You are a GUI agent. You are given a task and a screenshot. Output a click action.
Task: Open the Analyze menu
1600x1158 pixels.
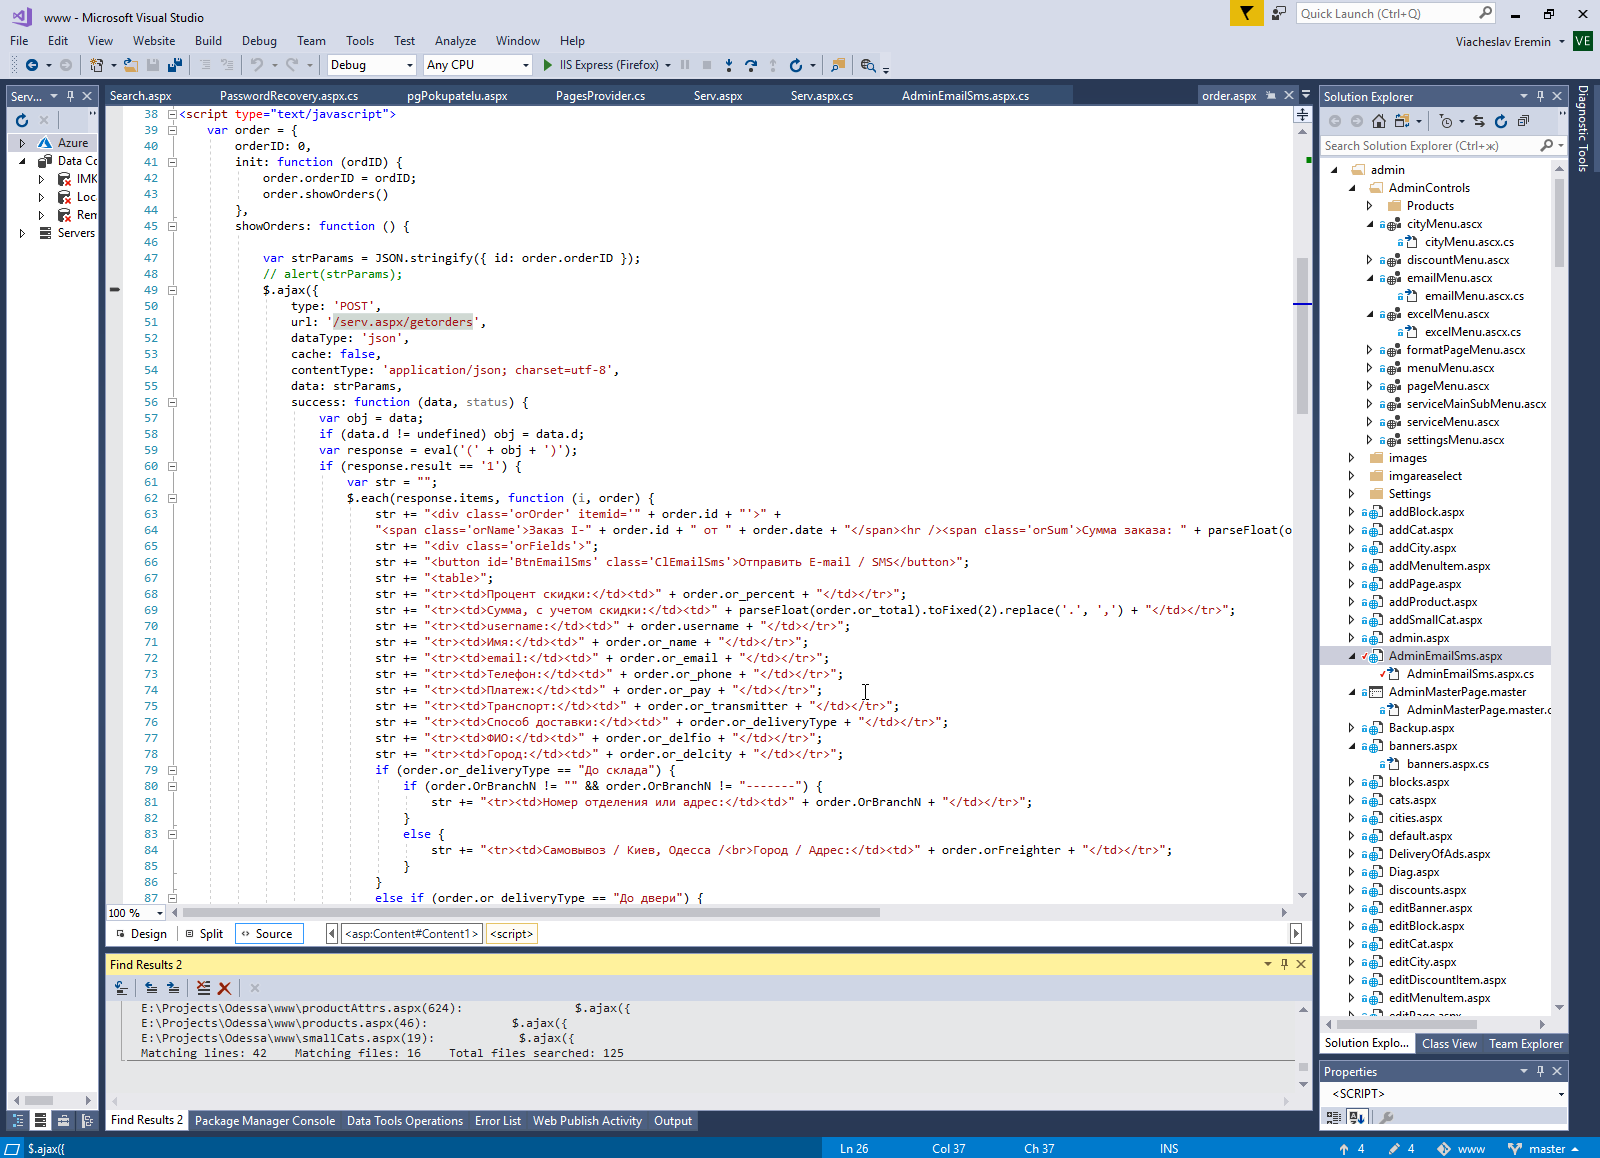point(455,41)
